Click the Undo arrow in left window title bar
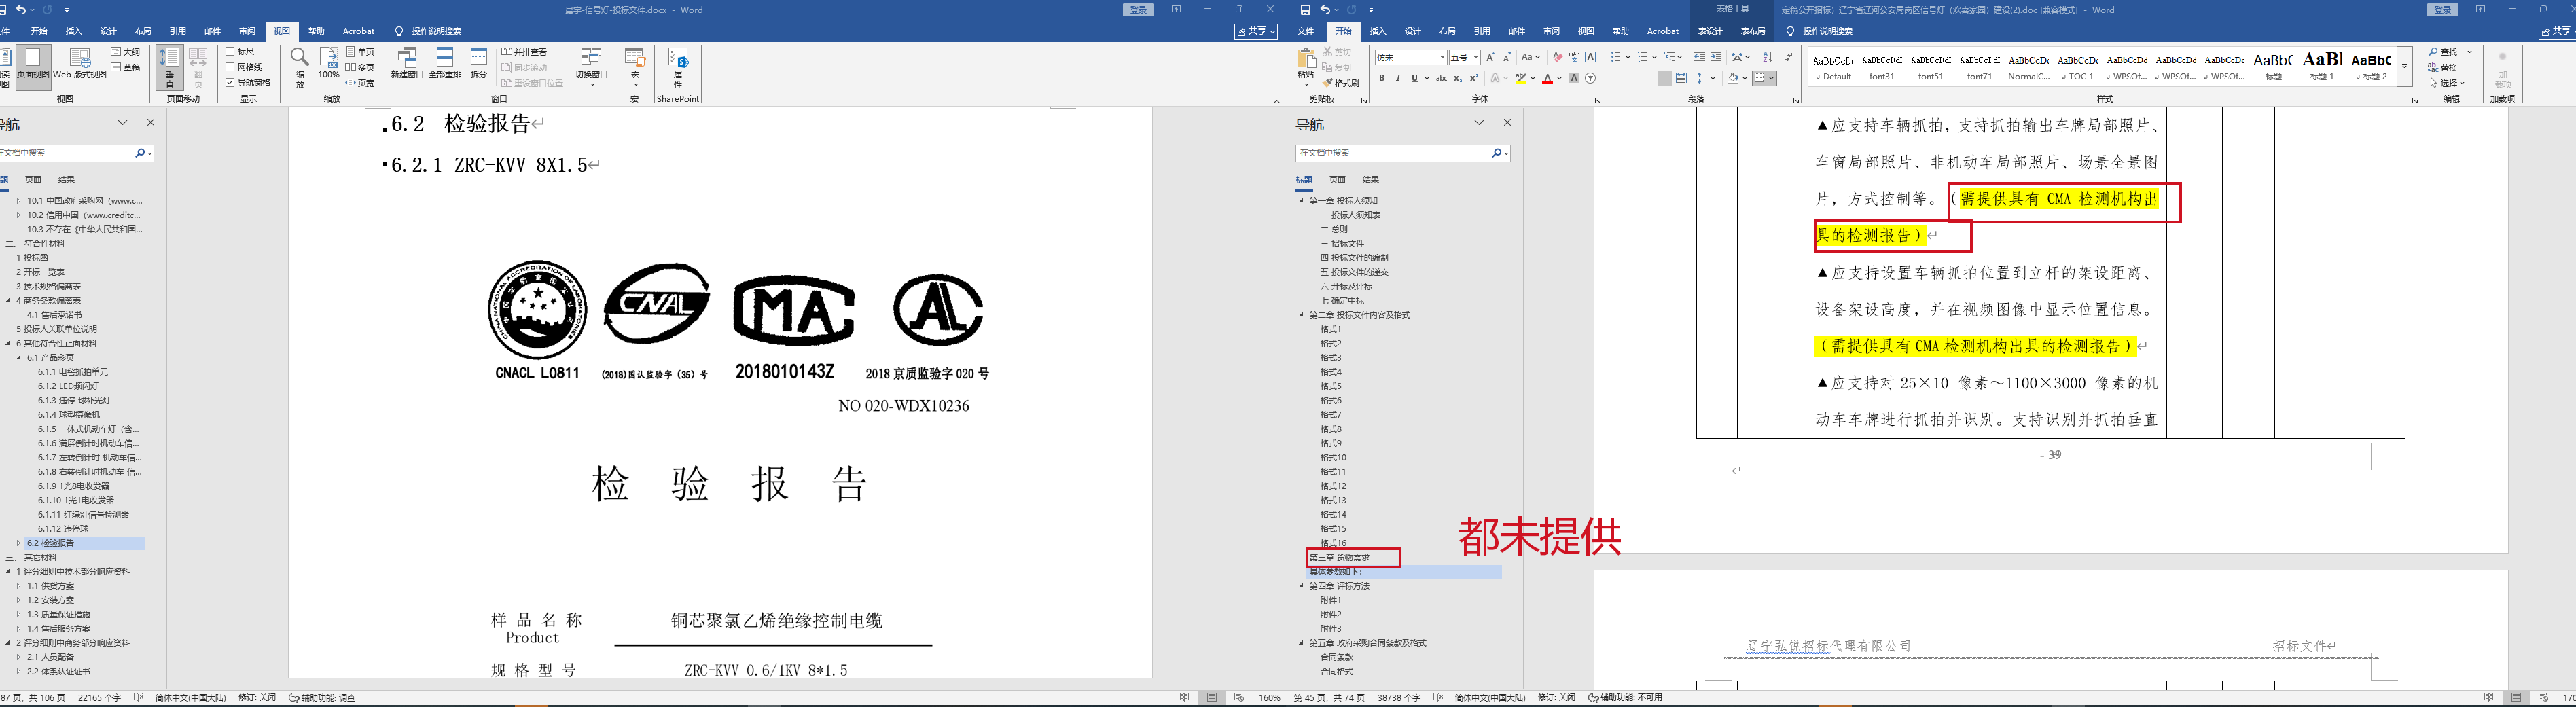2576x707 pixels. click(x=21, y=10)
